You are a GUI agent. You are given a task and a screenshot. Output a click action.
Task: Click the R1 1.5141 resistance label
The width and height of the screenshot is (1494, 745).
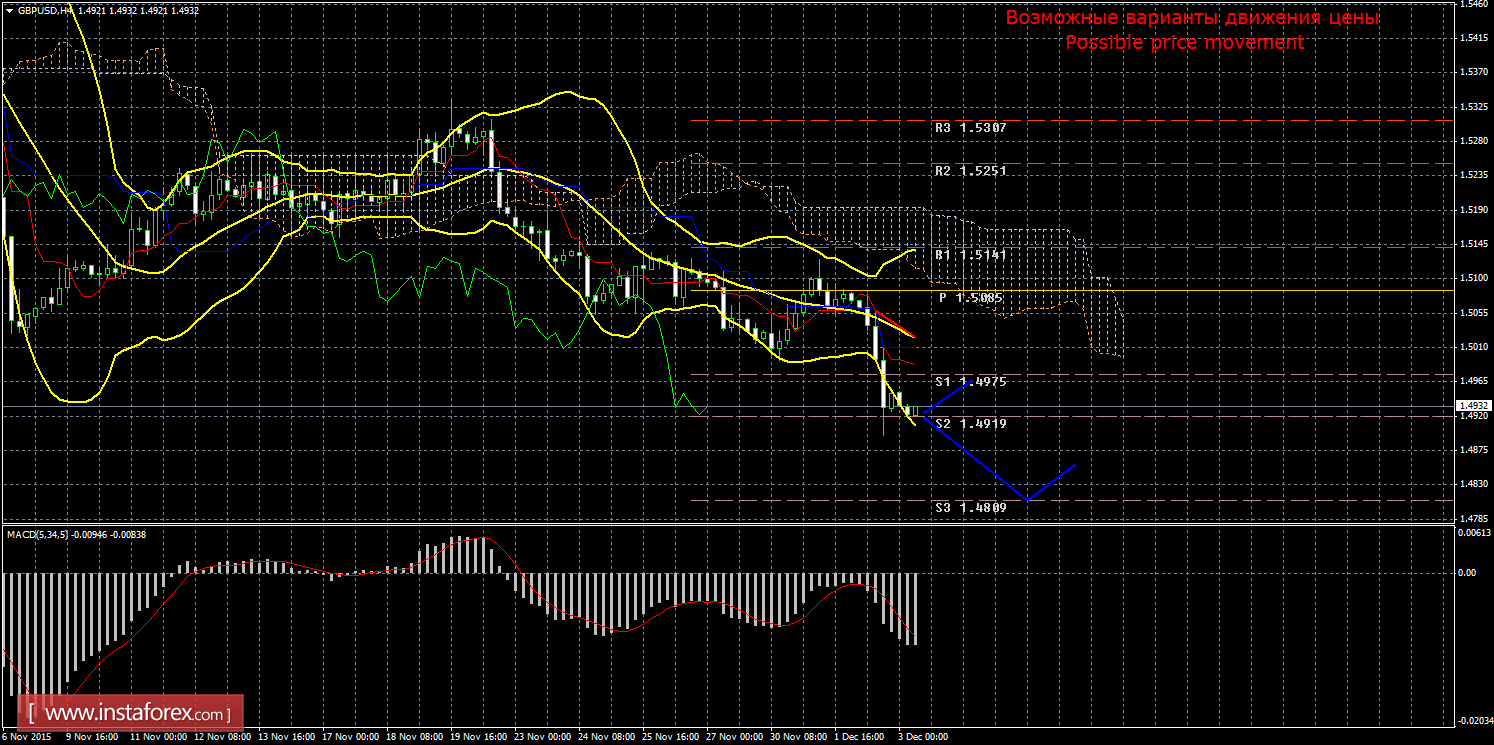970,255
